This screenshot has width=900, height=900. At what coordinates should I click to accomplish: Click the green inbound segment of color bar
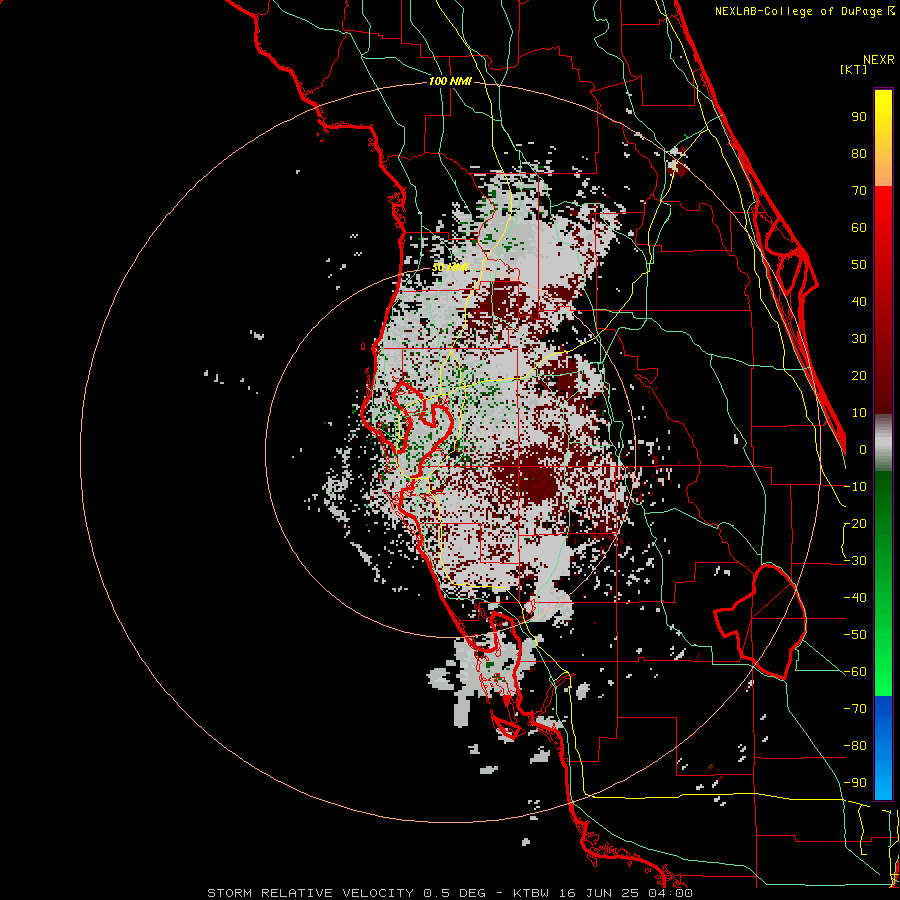coord(883,584)
